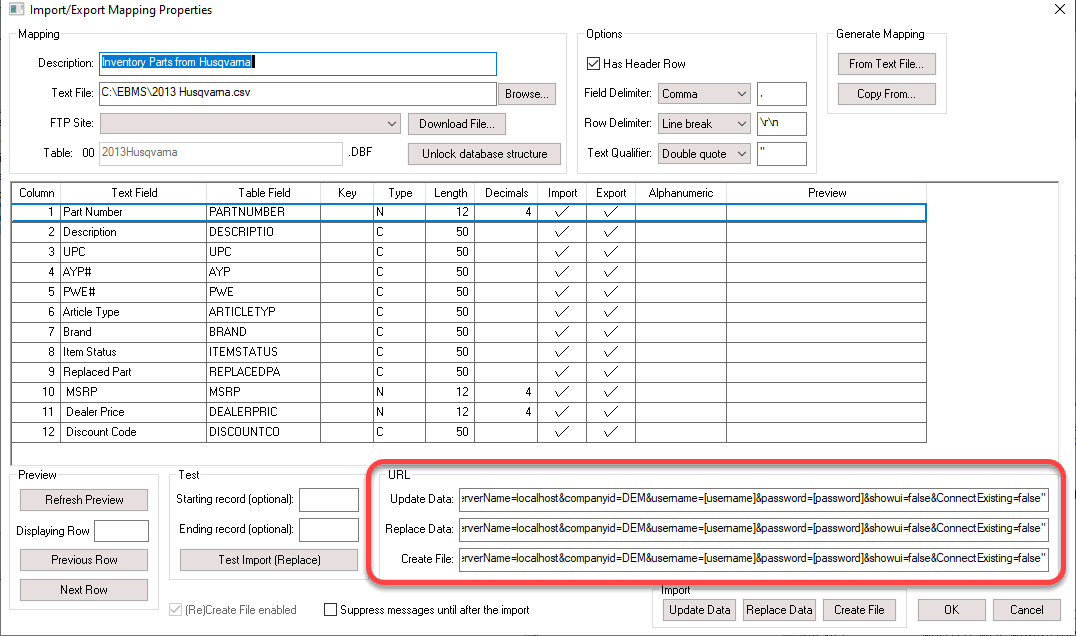The height and width of the screenshot is (636, 1076).
Task: Click the Description input field
Action: pos(298,63)
